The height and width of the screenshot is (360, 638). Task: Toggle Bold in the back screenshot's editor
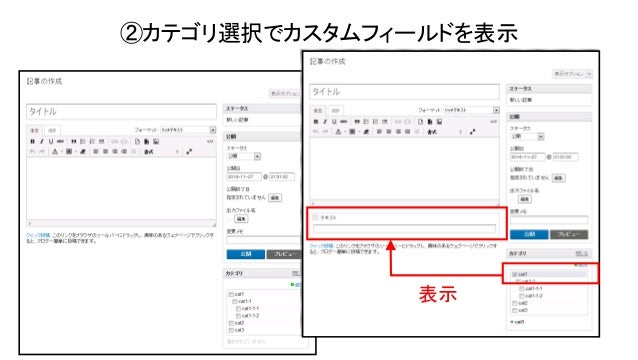(x=33, y=142)
